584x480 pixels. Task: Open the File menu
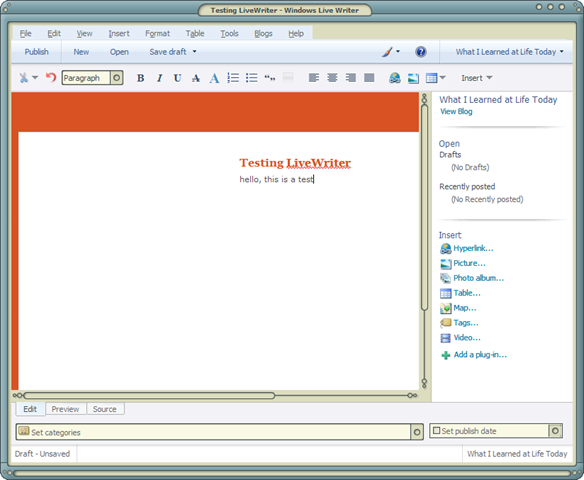25,34
